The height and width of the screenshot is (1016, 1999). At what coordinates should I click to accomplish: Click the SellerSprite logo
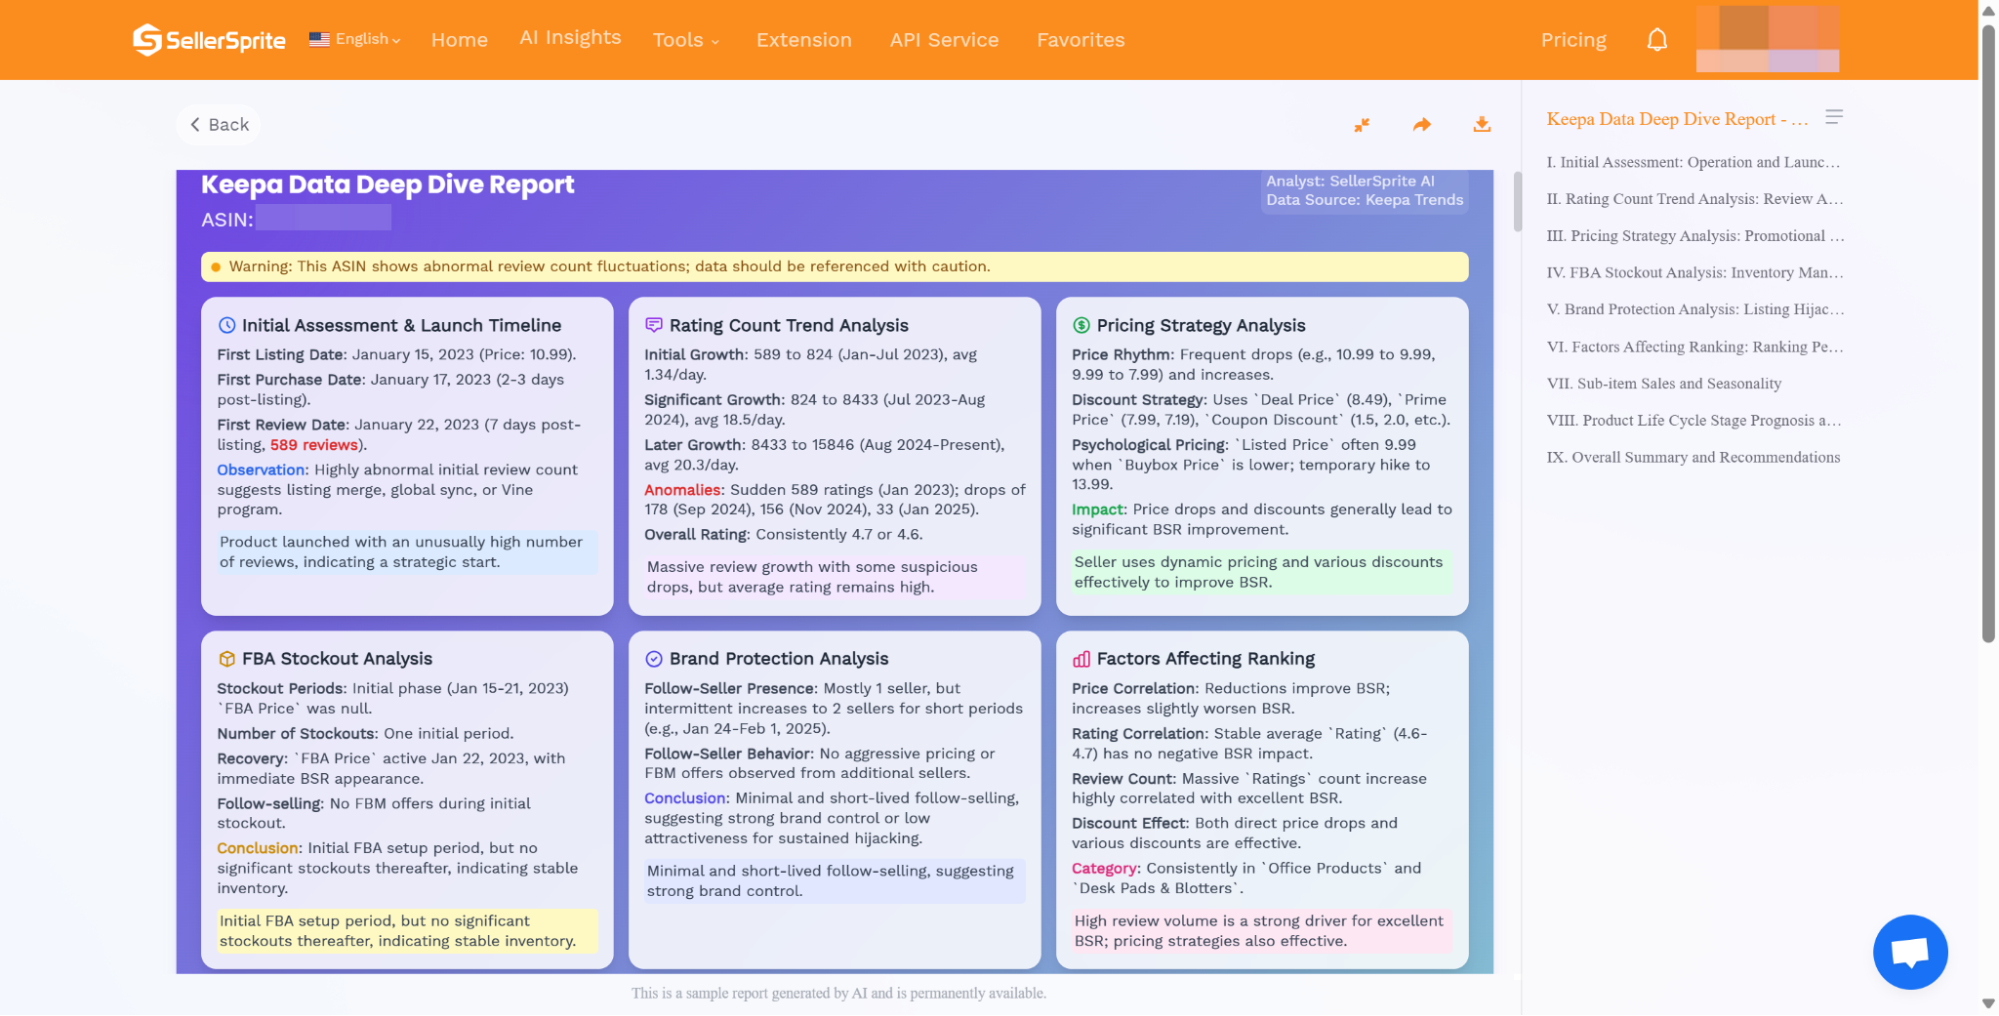pos(209,40)
